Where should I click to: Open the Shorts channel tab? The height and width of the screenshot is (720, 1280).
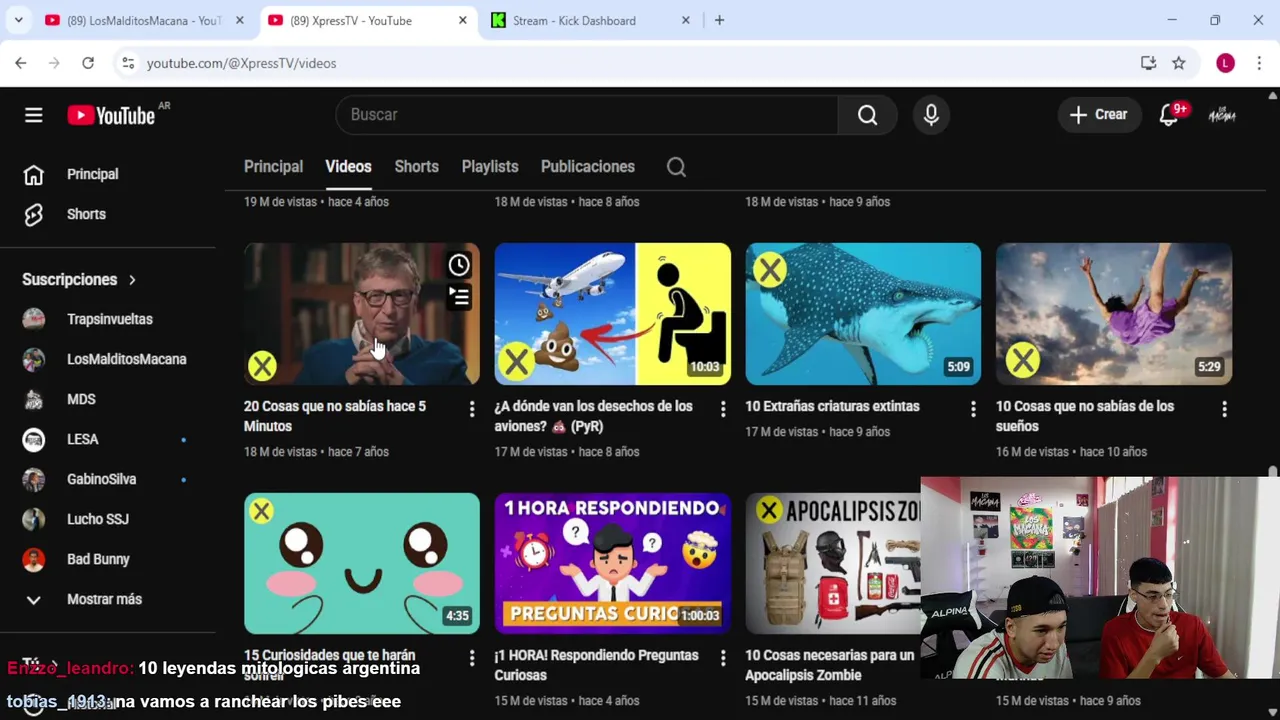(416, 167)
